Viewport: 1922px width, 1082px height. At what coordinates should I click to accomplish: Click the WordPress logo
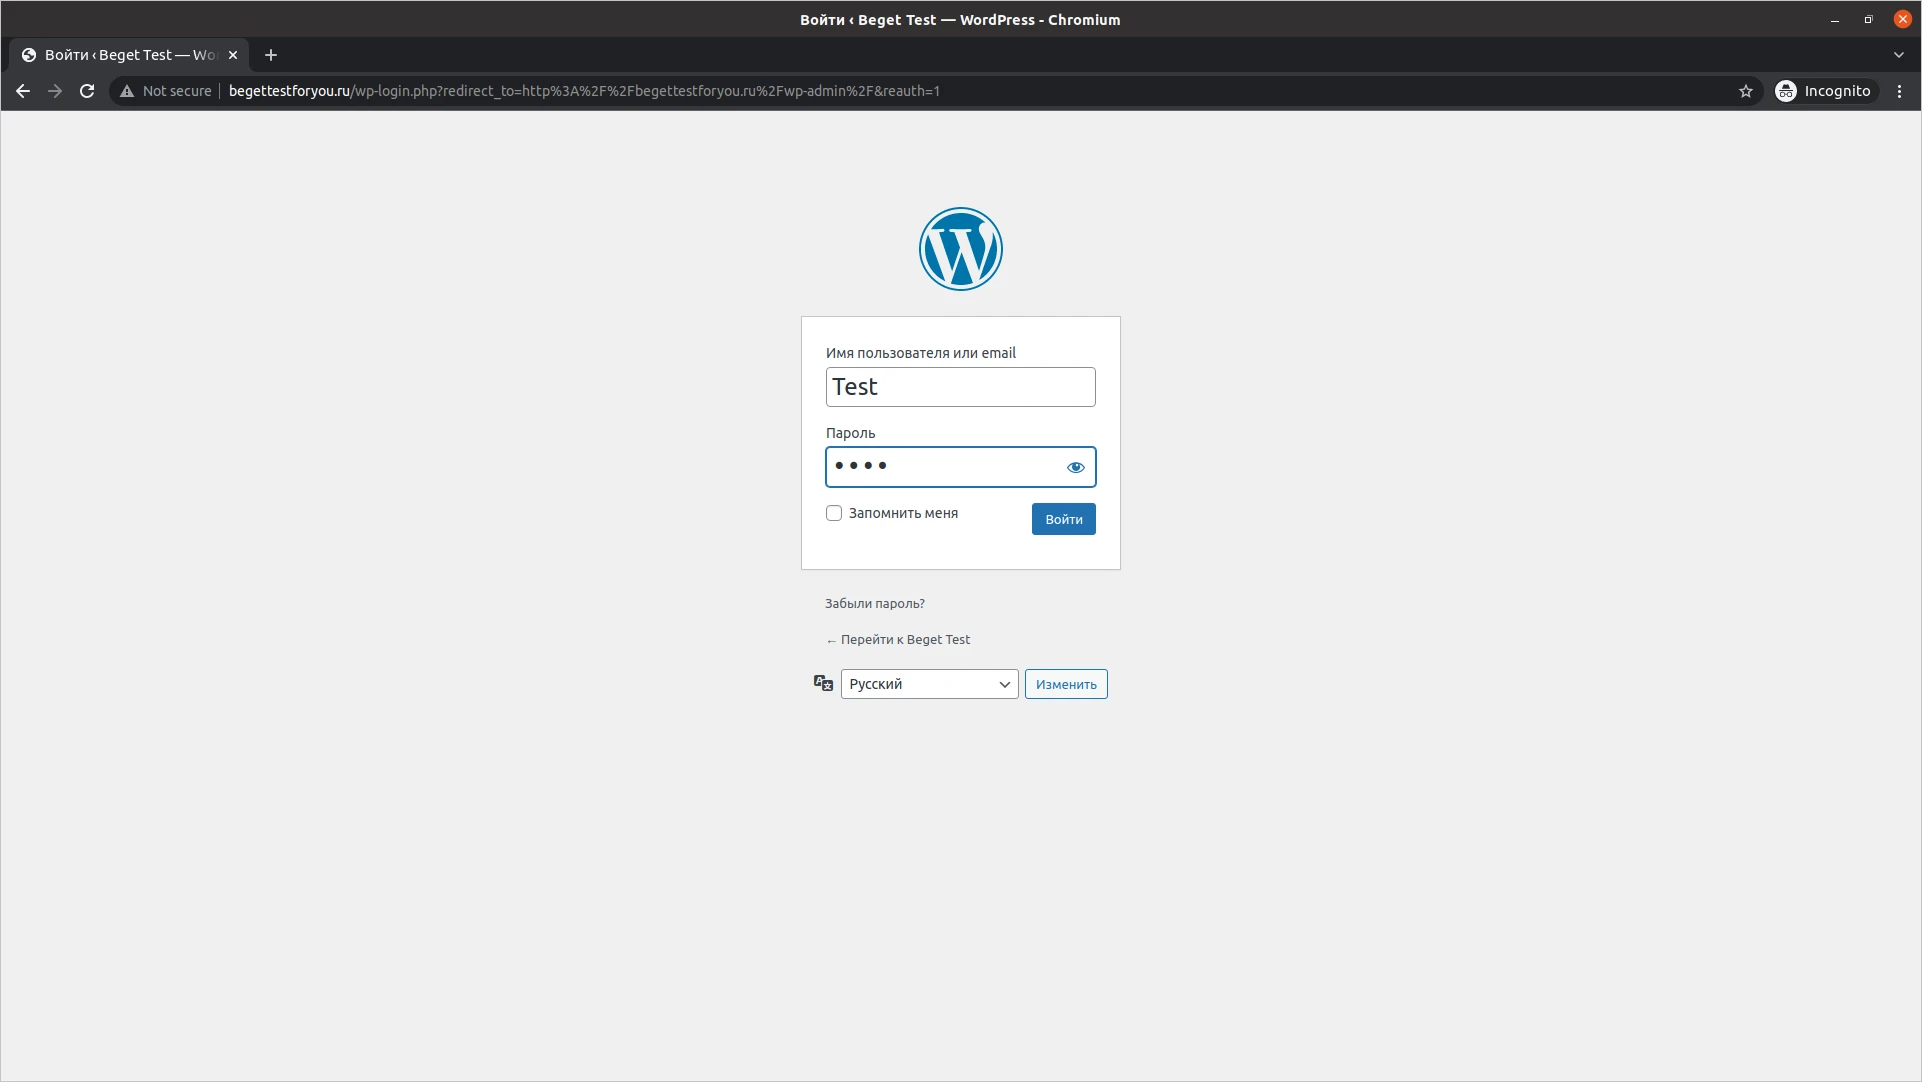(x=960, y=249)
